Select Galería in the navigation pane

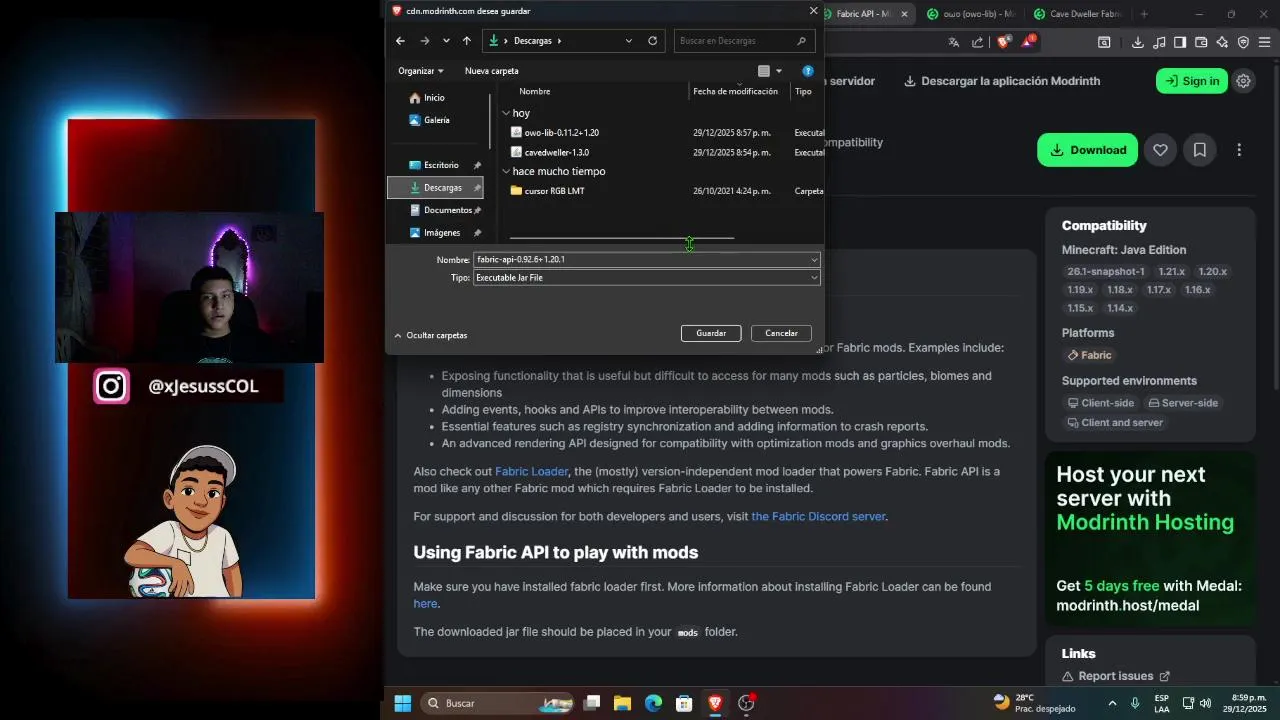pos(436,120)
